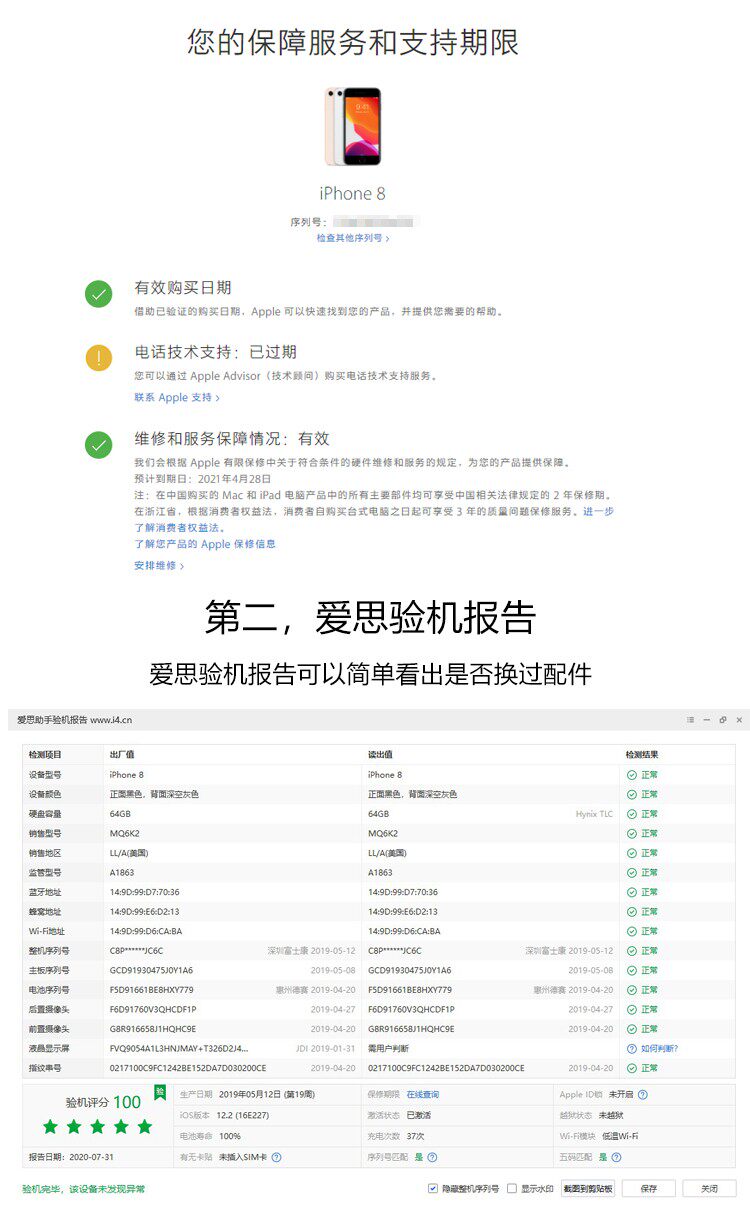The image size is (750, 1214).
Task: Click the 需用户判断 readout value
Action: [388, 1048]
